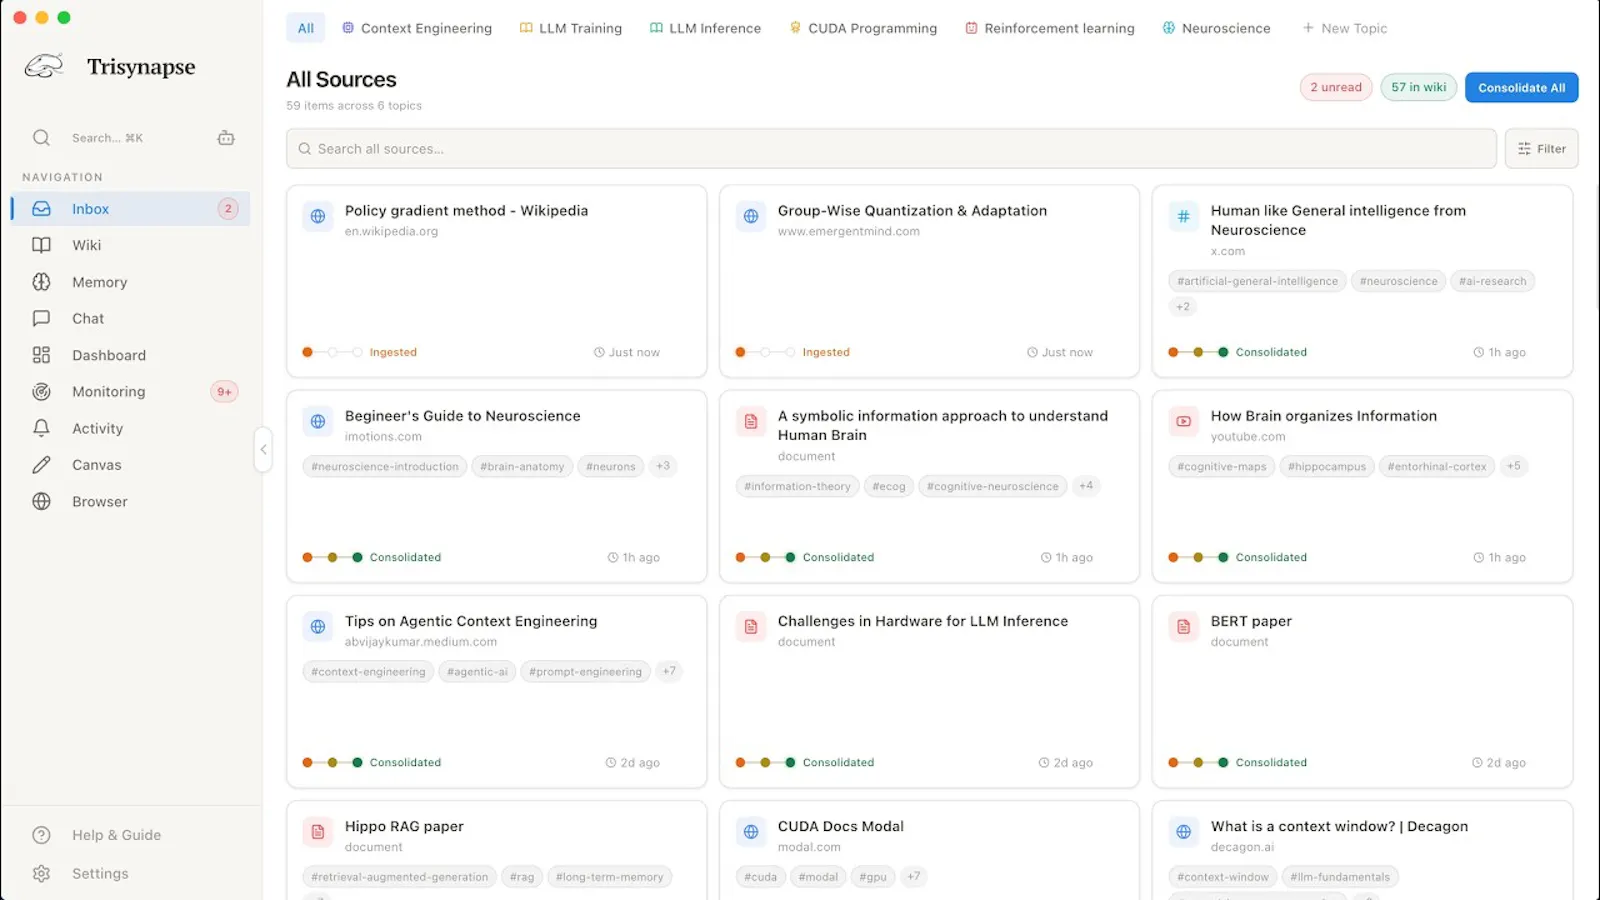Open the Canvas pencil icon
Viewport: 1600px width, 900px height.
pyautogui.click(x=41, y=465)
